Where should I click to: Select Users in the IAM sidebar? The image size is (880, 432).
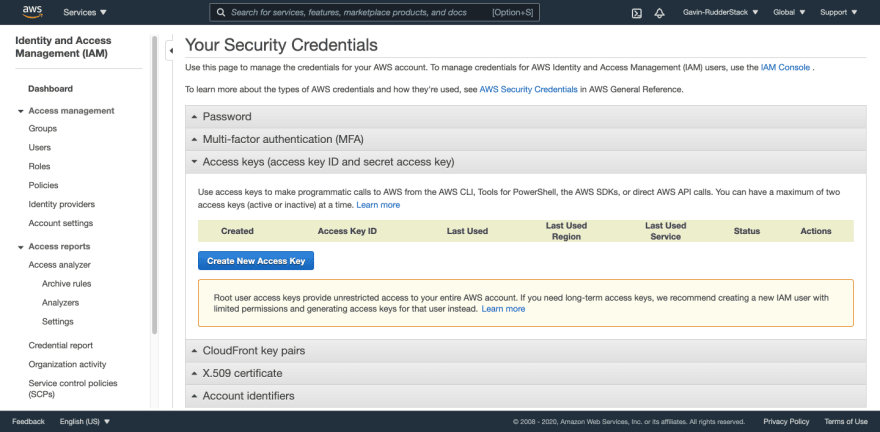(x=40, y=148)
